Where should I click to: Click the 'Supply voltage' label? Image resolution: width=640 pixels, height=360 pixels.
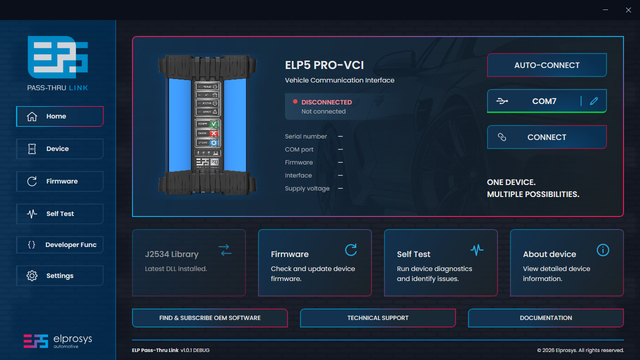tap(307, 189)
